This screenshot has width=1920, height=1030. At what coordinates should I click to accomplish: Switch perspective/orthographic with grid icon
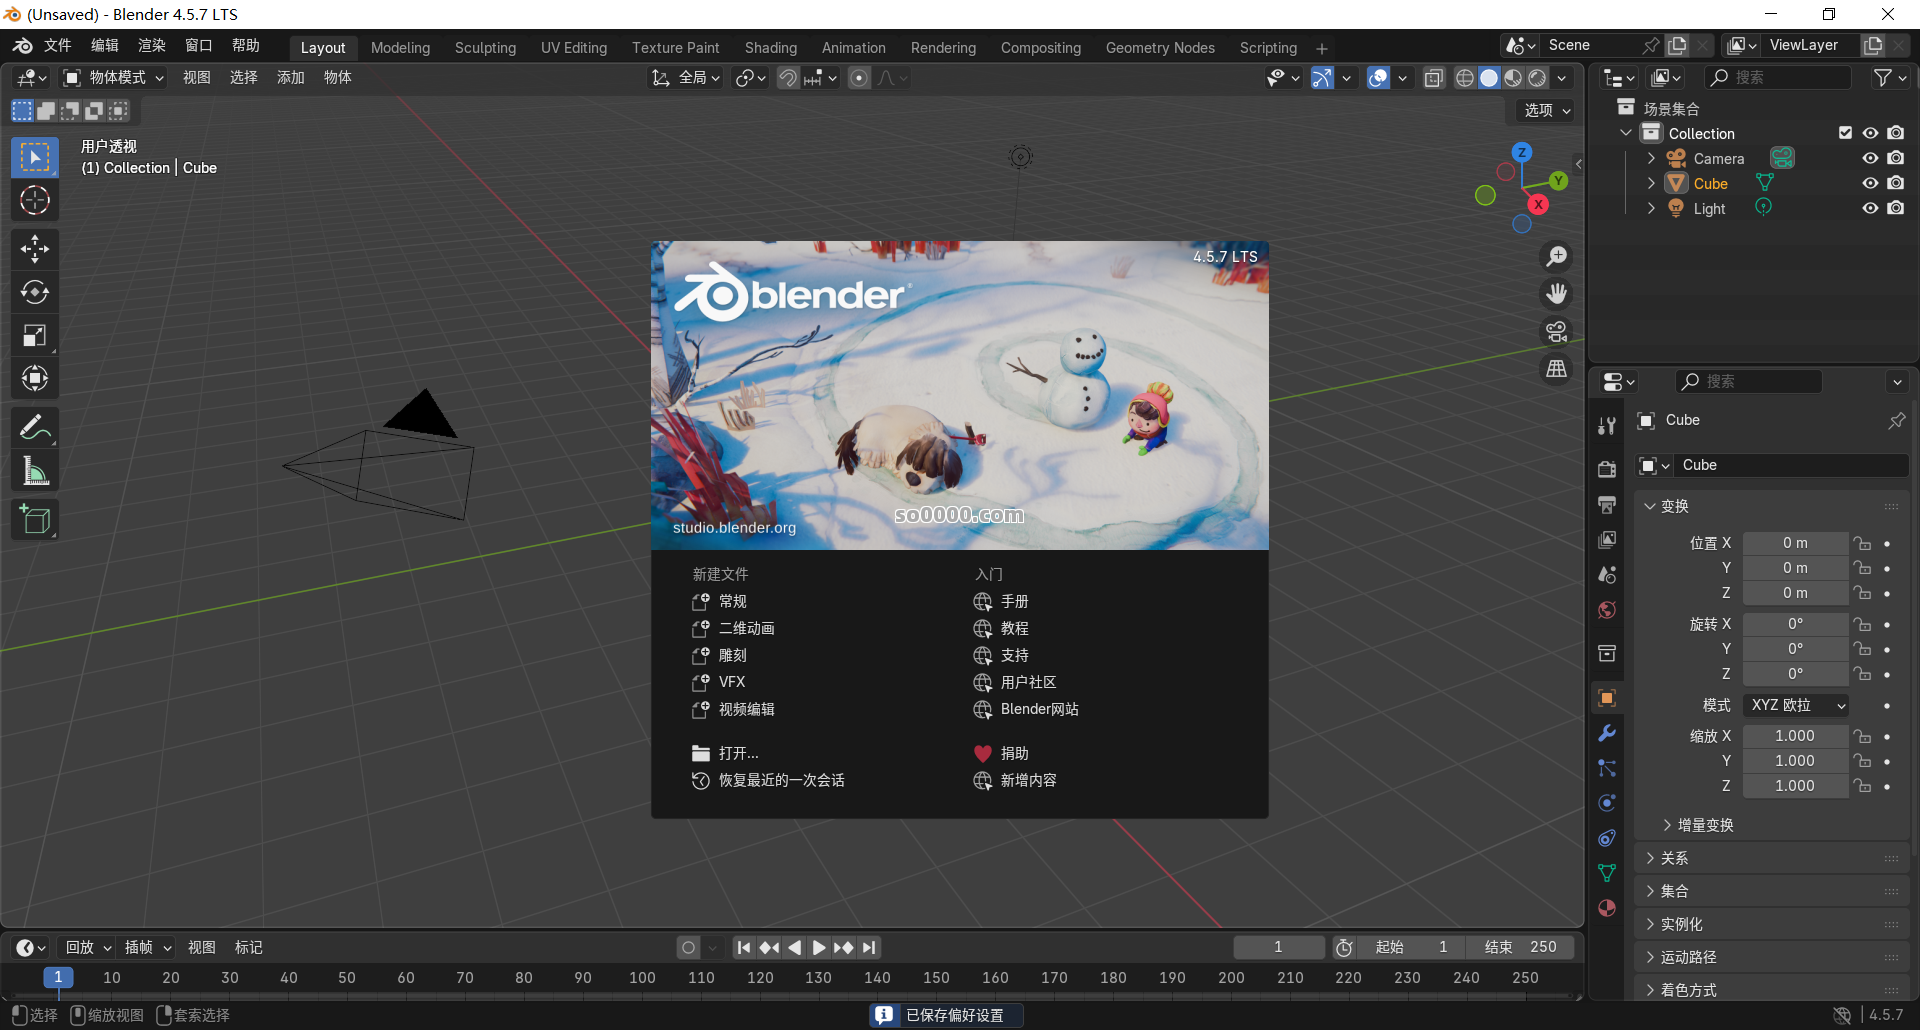pos(1557,369)
